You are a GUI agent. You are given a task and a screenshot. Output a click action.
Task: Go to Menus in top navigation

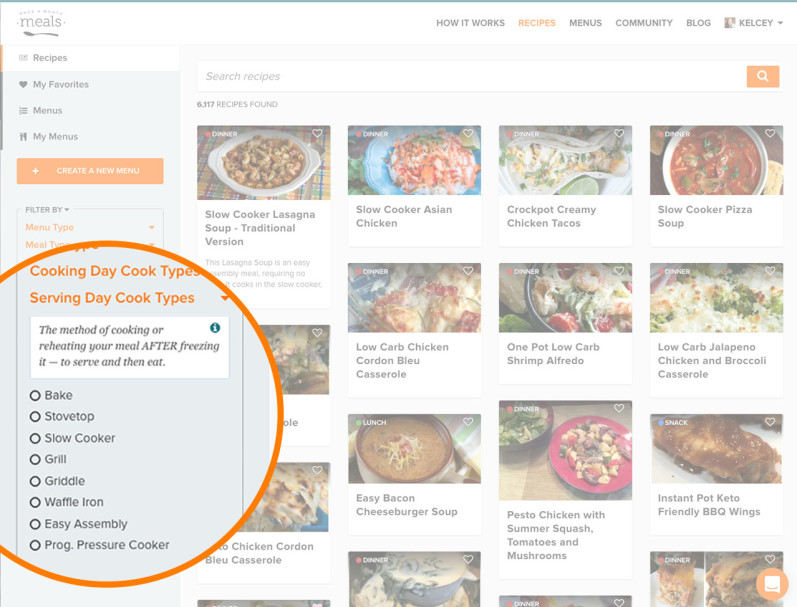coord(586,23)
